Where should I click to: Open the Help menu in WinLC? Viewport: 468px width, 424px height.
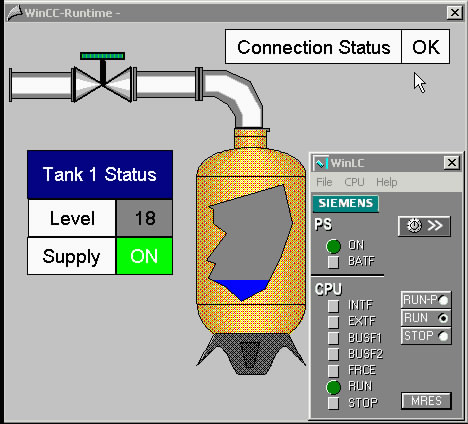tap(387, 182)
